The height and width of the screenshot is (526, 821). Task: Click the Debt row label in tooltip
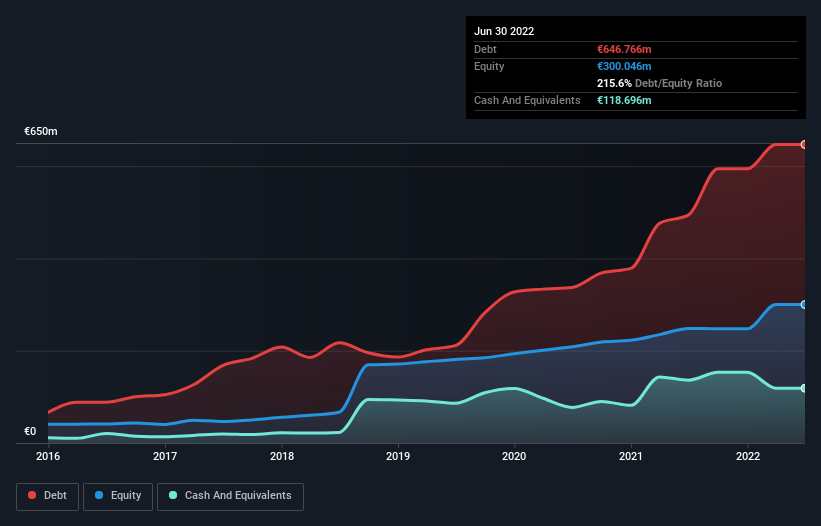[485, 49]
